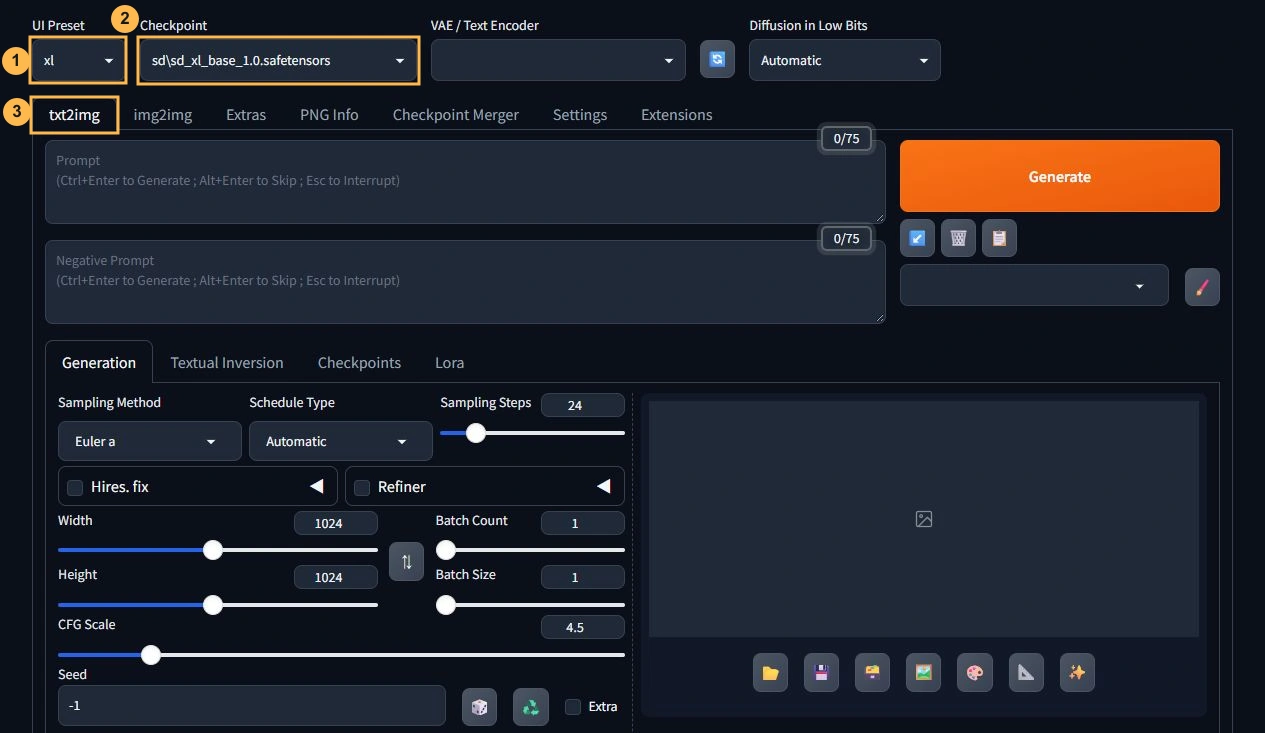The height and width of the screenshot is (733, 1265).
Task: Switch to the txt2img tab
Action: 74,114
